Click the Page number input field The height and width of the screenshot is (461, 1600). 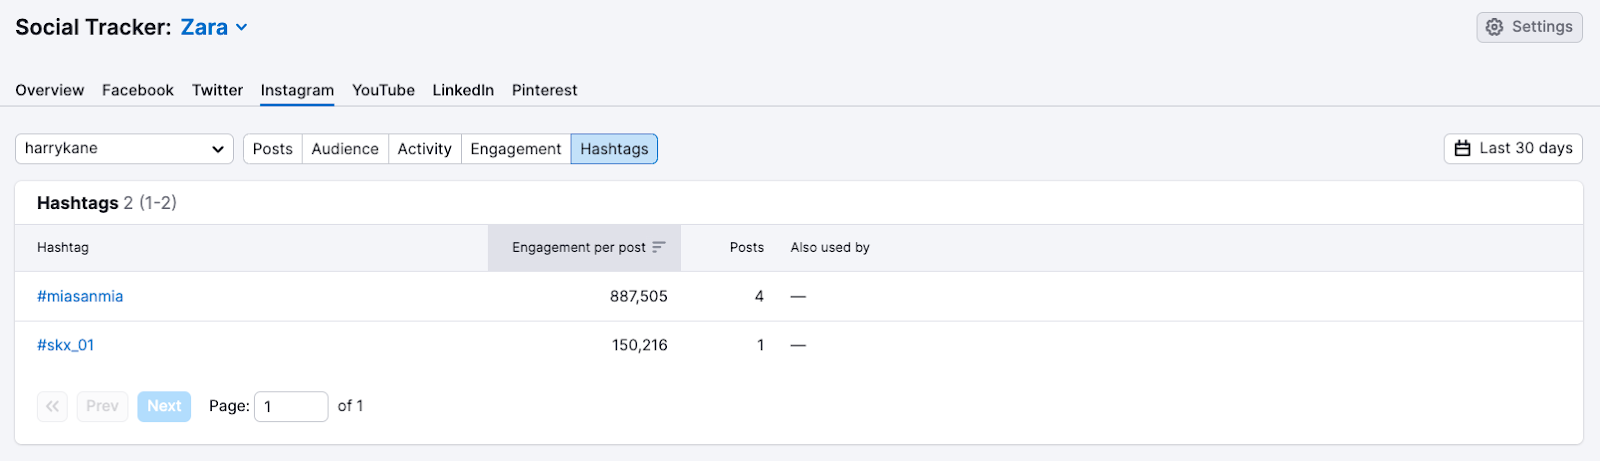pos(291,406)
